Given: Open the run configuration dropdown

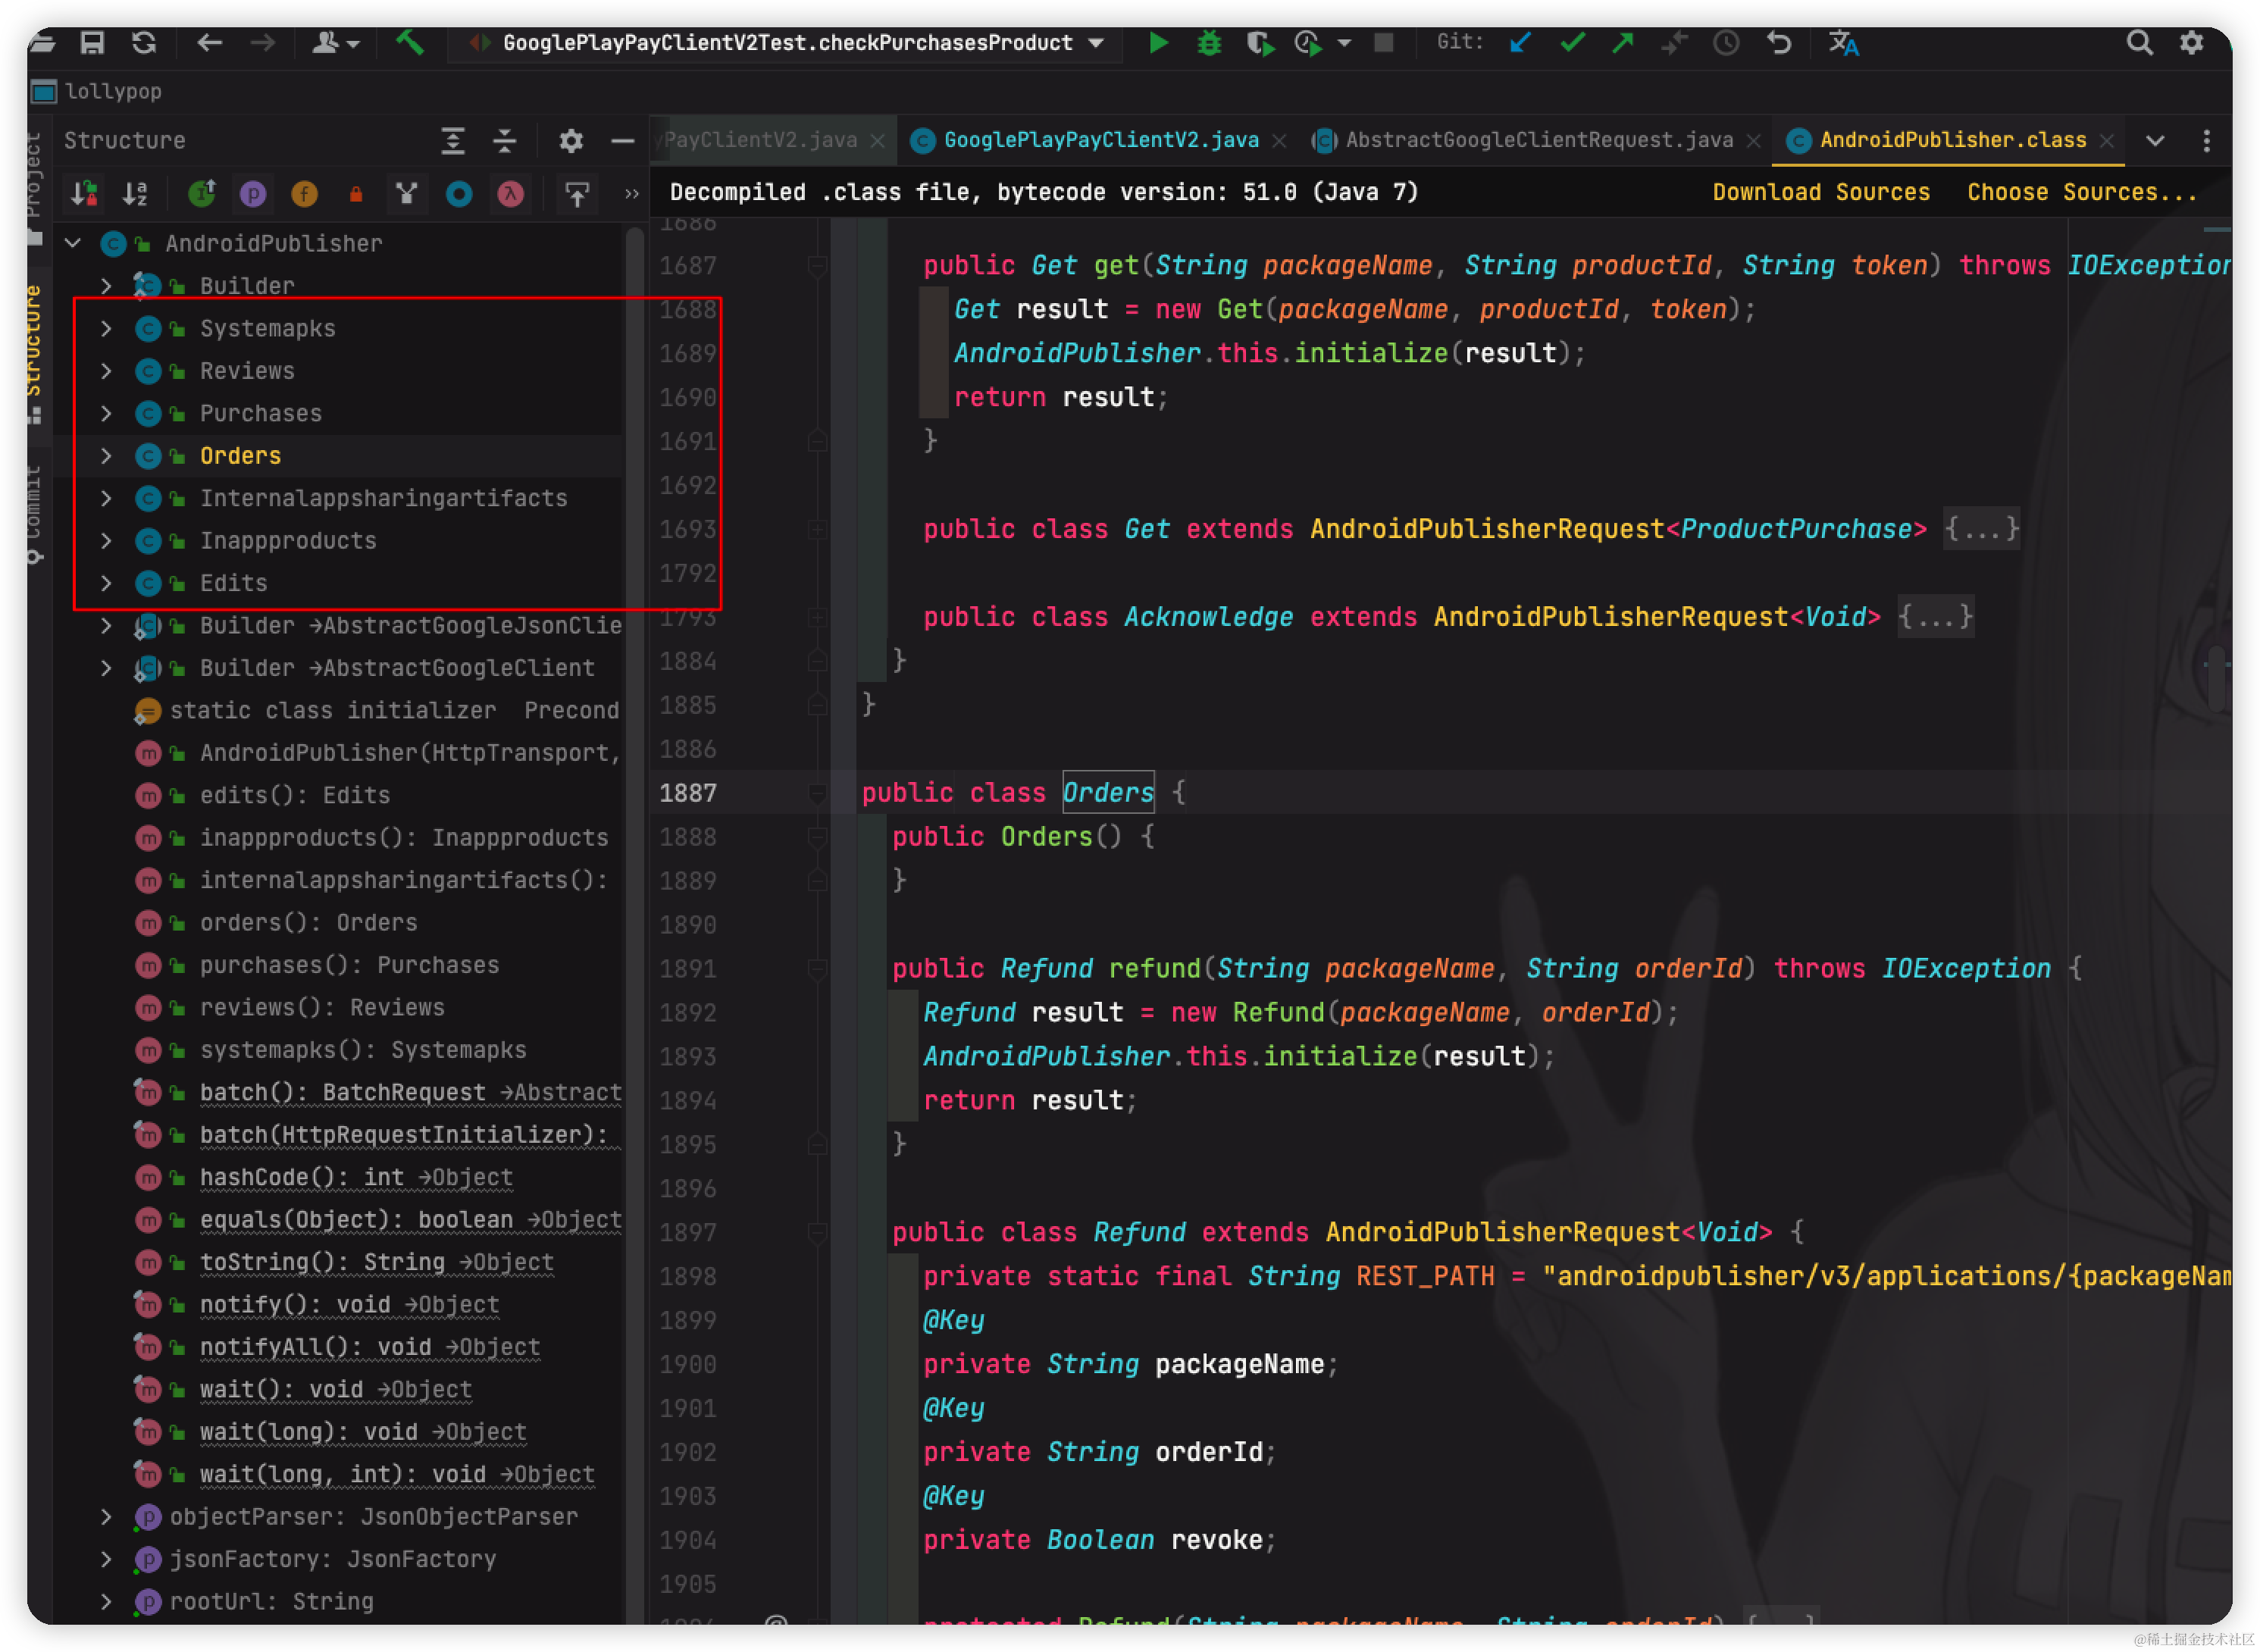Looking at the screenshot, I should 1097,42.
